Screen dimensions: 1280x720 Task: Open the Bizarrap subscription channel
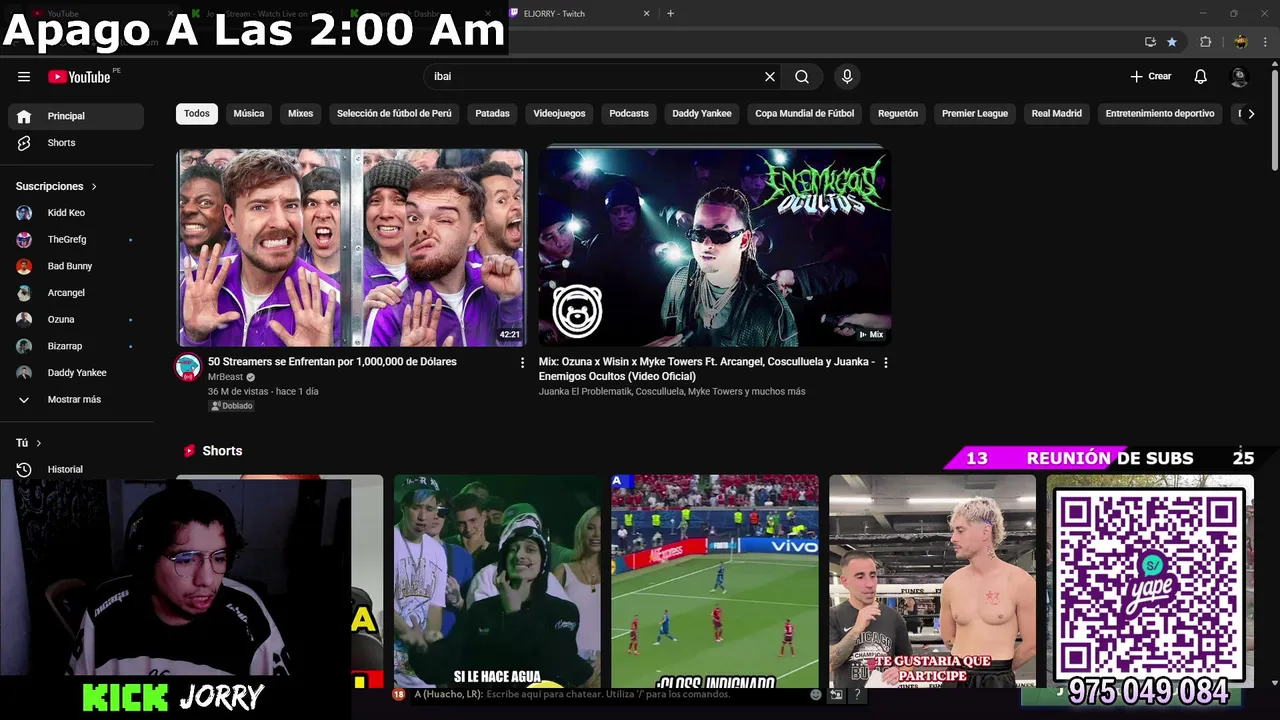pos(76,346)
